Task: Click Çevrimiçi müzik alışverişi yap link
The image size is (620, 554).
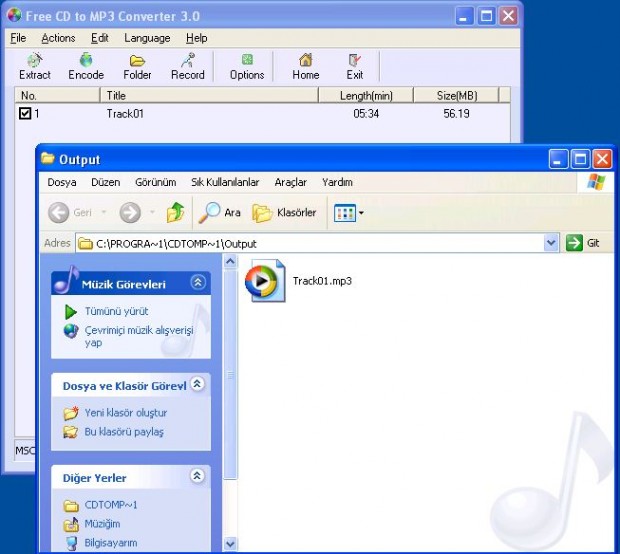Action: (x=139, y=337)
